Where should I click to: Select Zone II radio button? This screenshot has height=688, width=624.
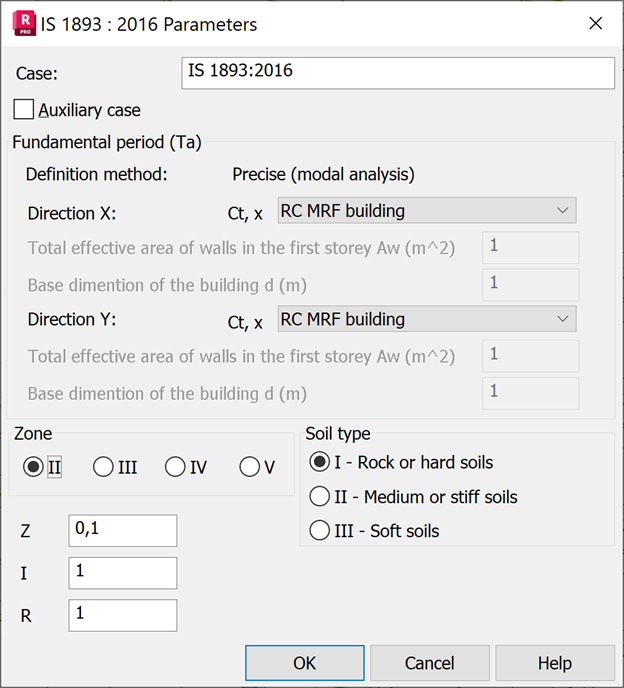[x=33, y=467]
